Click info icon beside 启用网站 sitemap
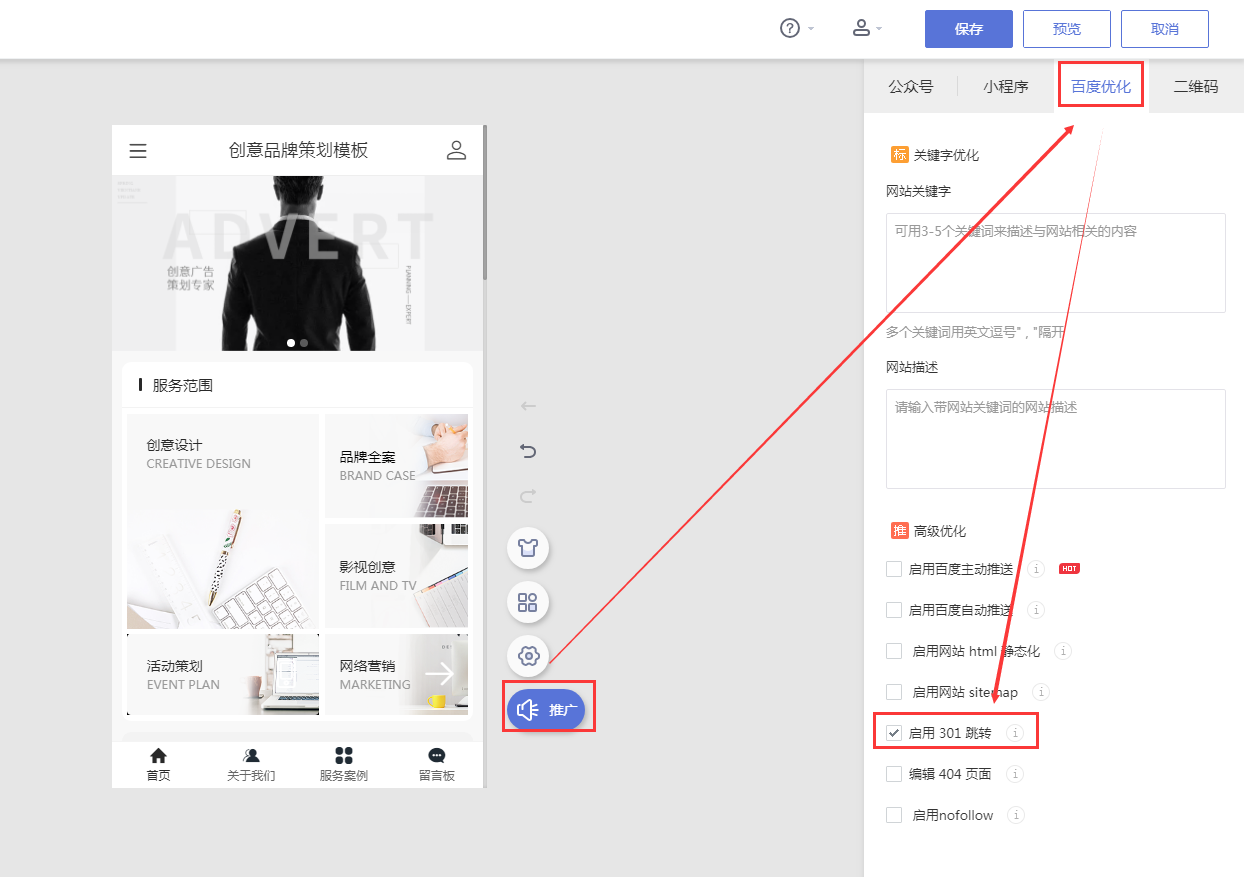The height and width of the screenshot is (877, 1244). (x=1041, y=692)
